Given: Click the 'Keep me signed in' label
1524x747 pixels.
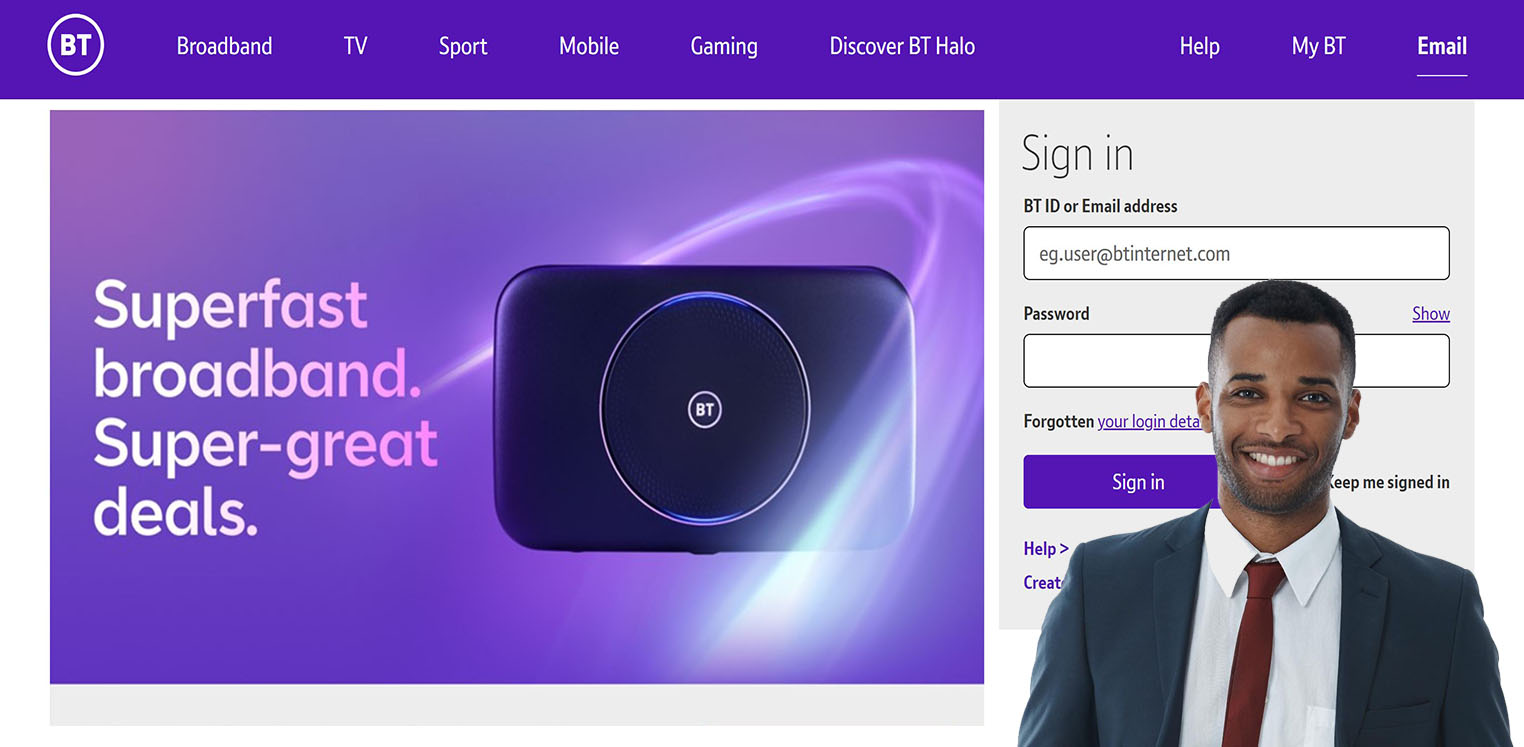Looking at the screenshot, I should [x=1388, y=482].
